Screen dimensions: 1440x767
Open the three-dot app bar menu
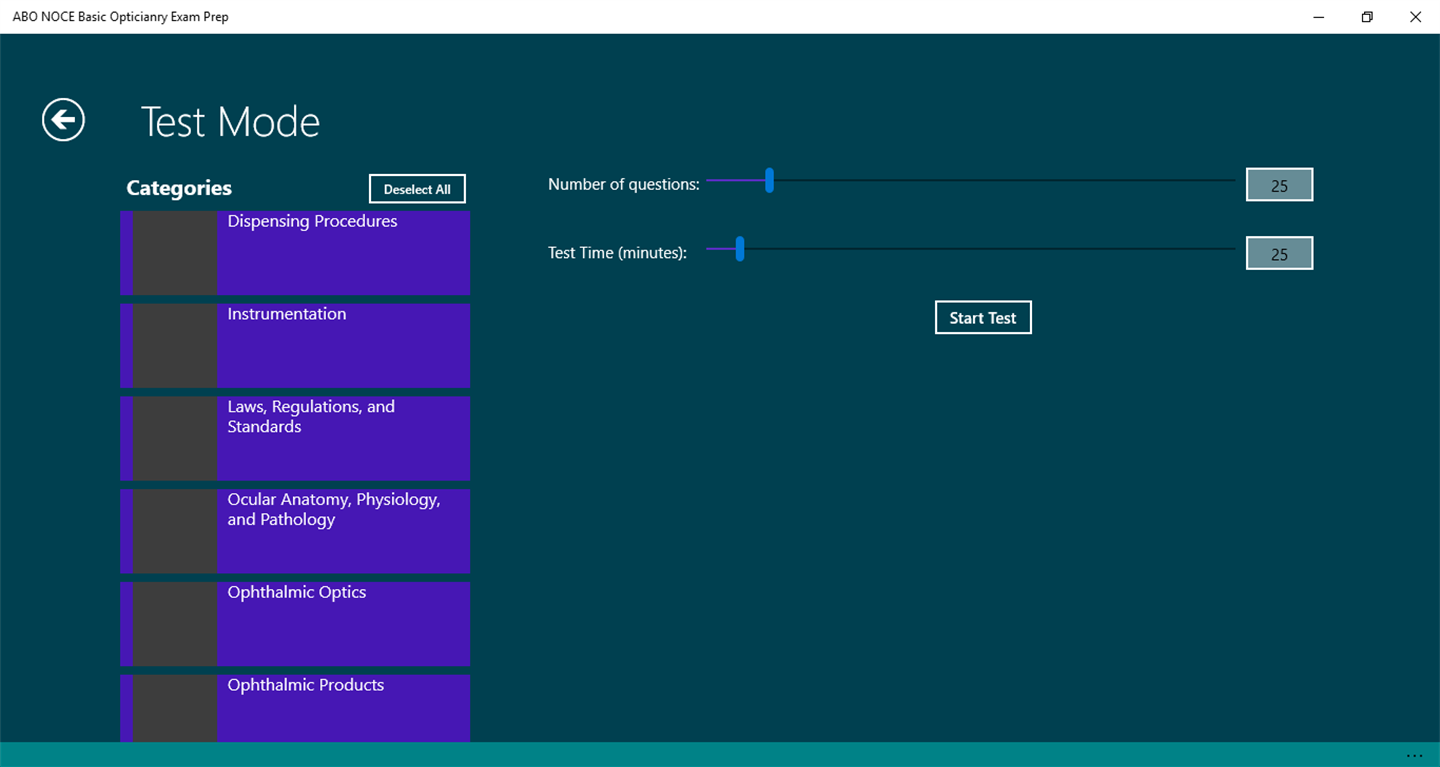coord(1414,755)
